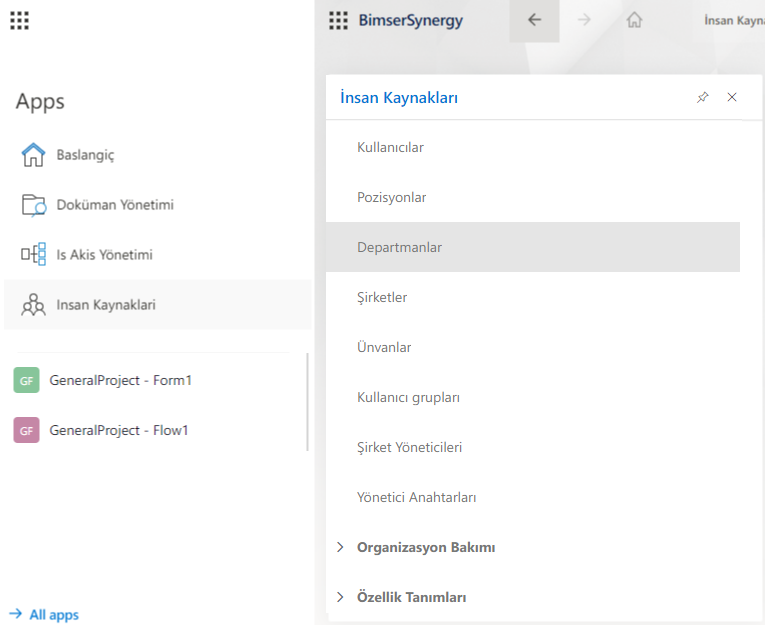Close the İnsan Kaynakları panel

(732, 97)
